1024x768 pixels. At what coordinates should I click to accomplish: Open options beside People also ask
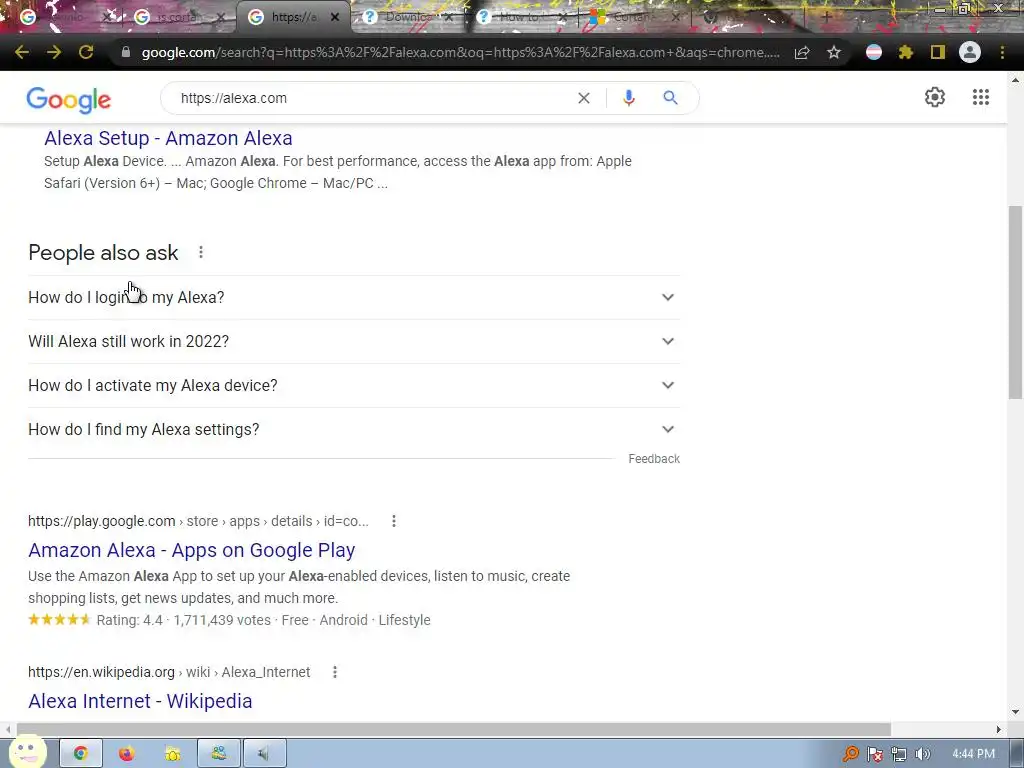coord(201,252)
